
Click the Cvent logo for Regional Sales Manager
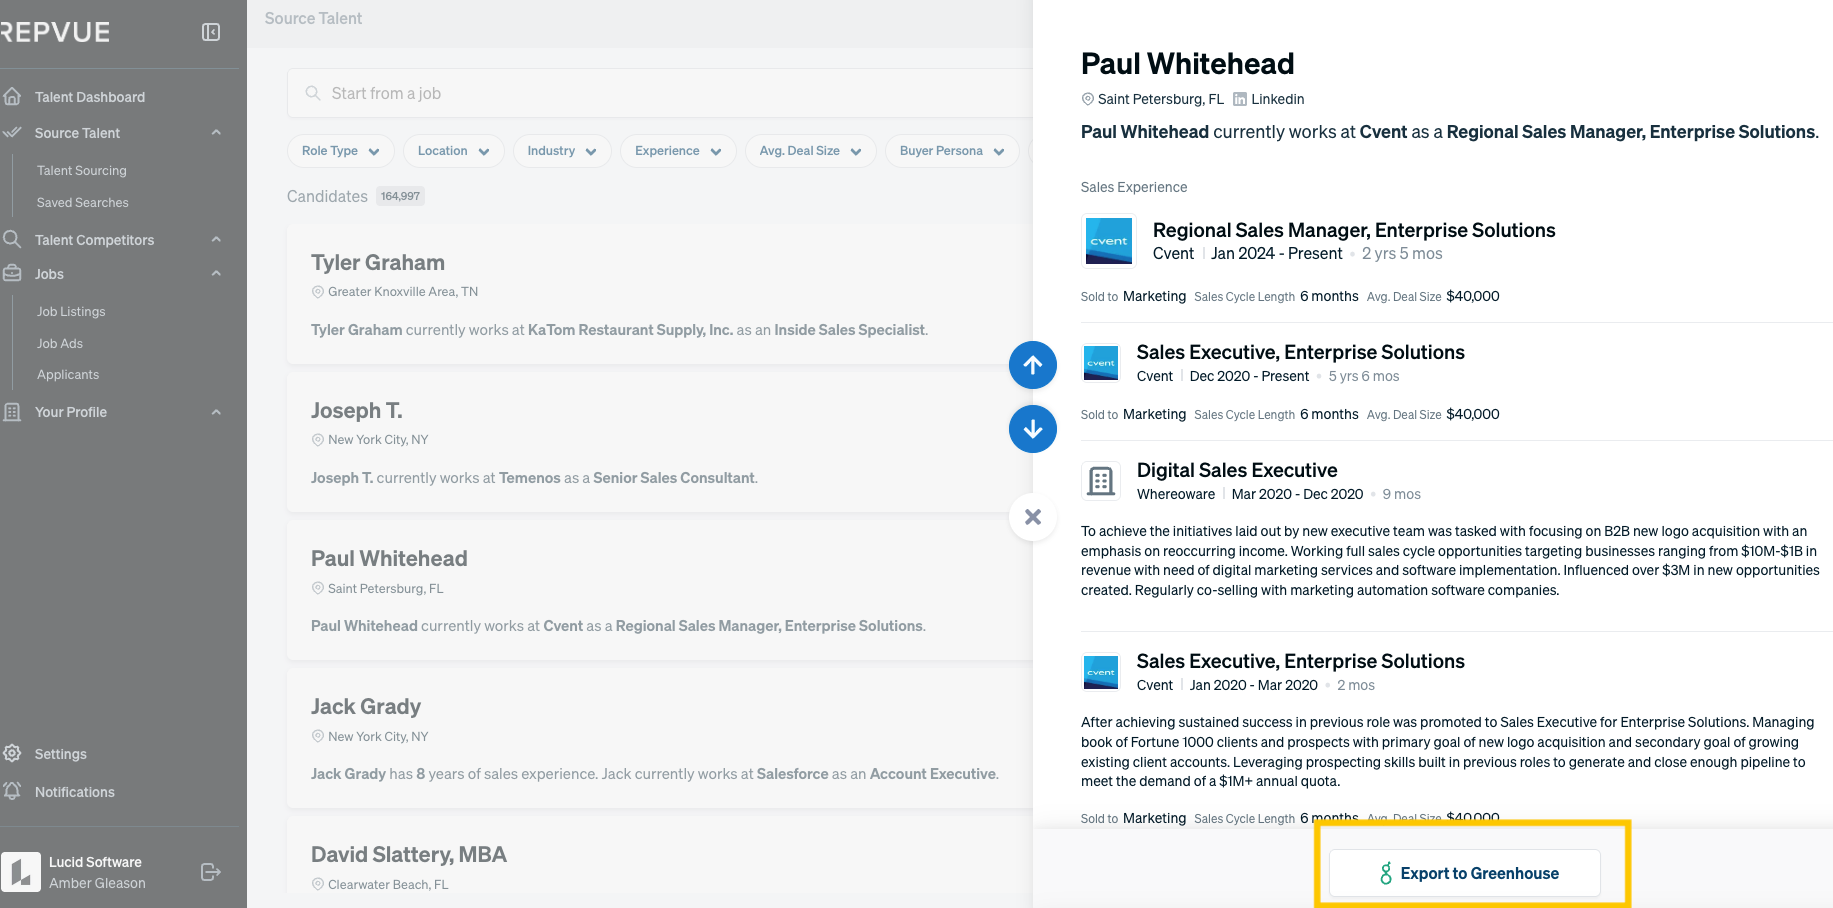[1109, 241]
